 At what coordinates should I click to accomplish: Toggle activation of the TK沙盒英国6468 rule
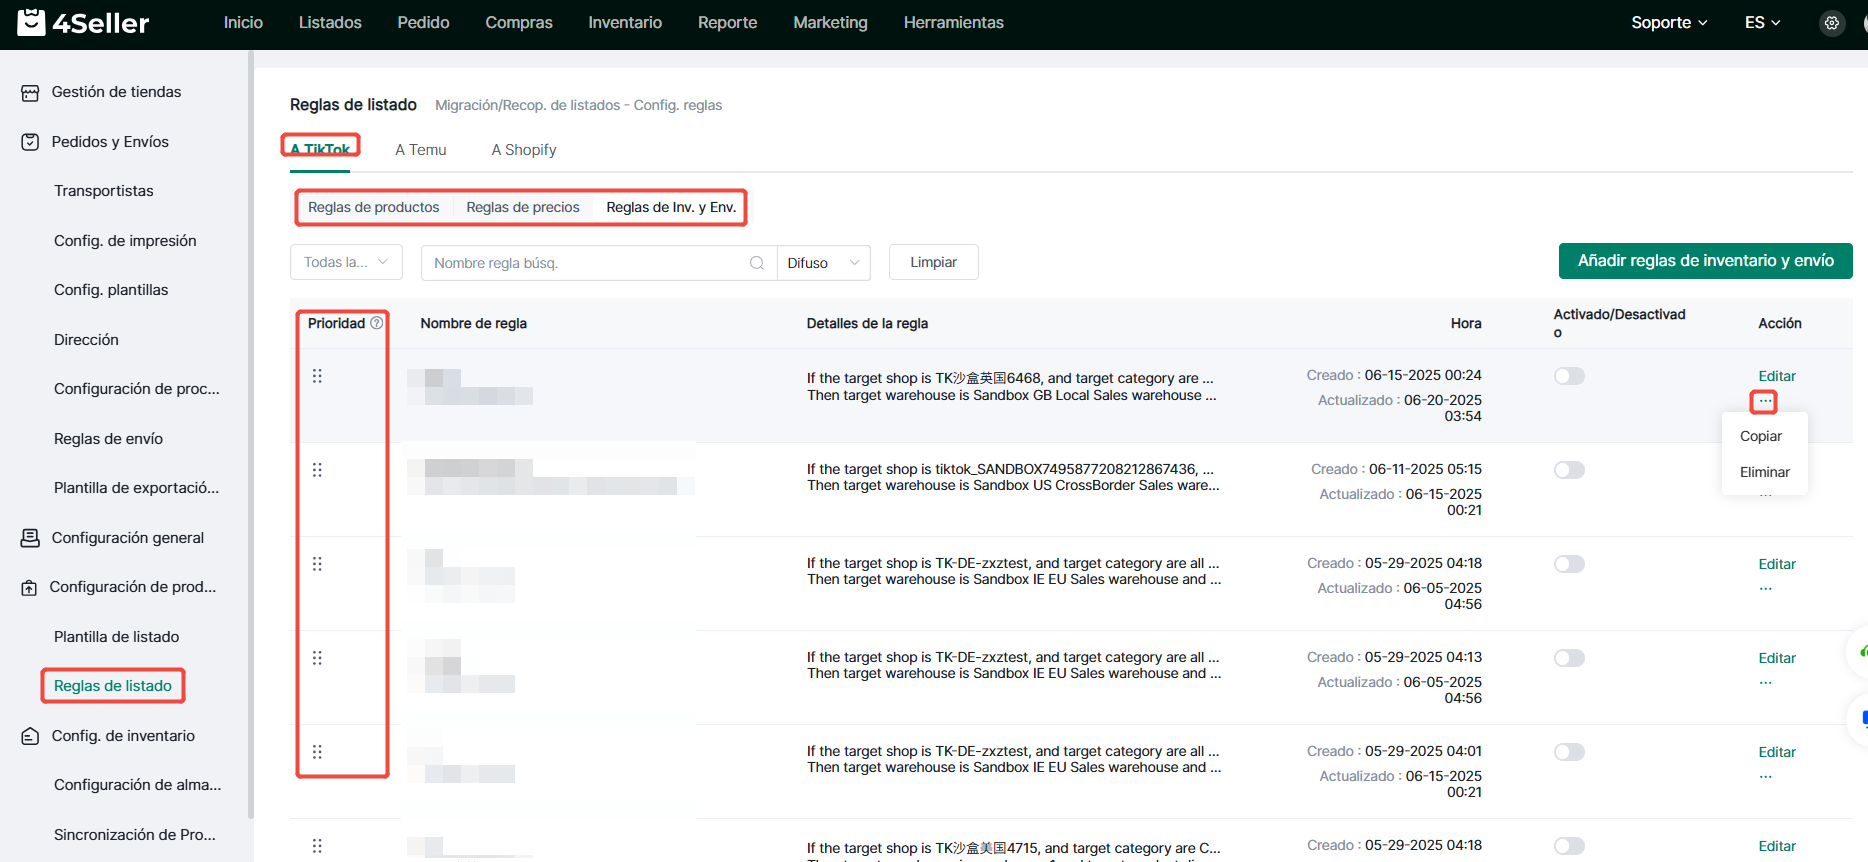click(1569, 376)
